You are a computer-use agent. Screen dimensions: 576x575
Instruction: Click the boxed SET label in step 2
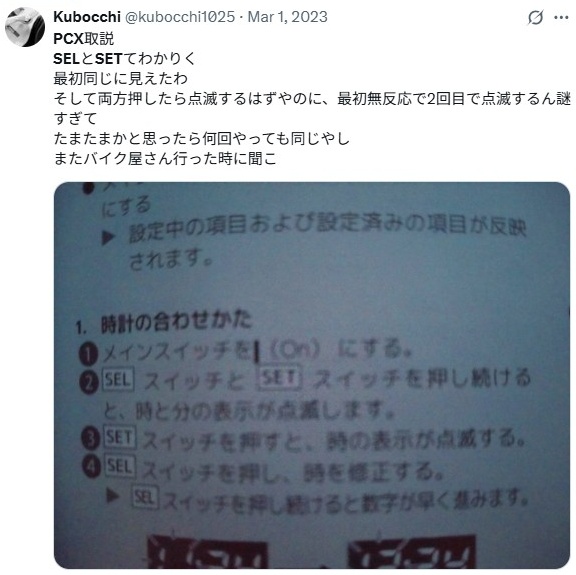[279, 377]
